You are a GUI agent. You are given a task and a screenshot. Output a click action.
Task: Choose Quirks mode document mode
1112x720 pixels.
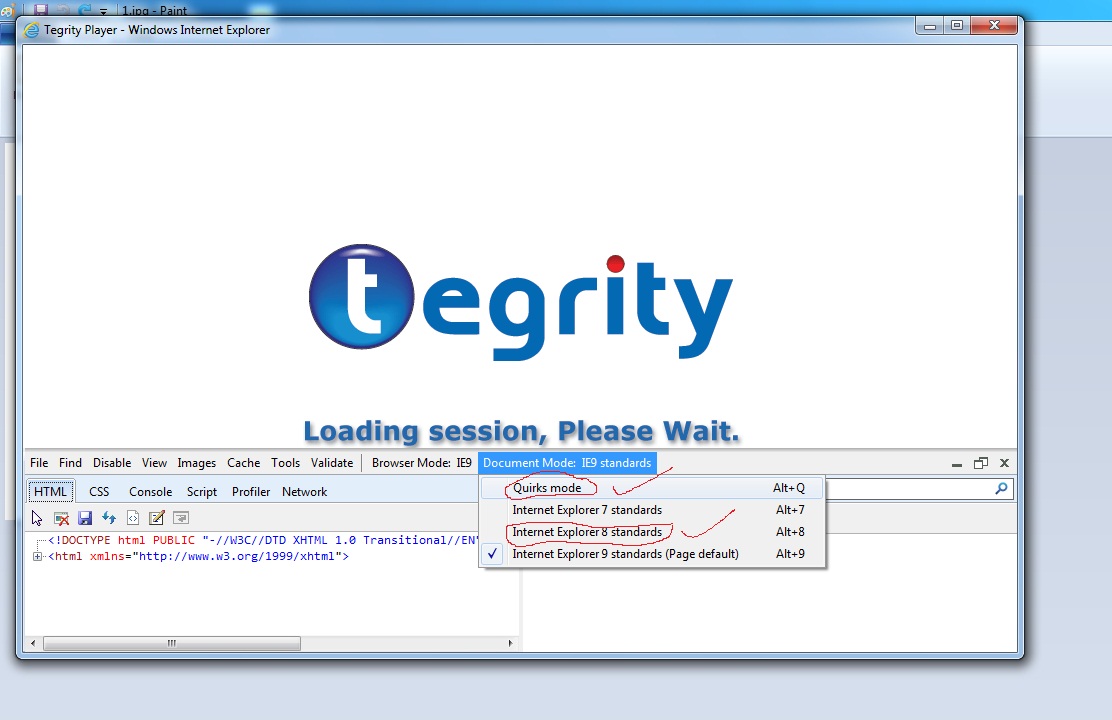click(x=652, y=488)
